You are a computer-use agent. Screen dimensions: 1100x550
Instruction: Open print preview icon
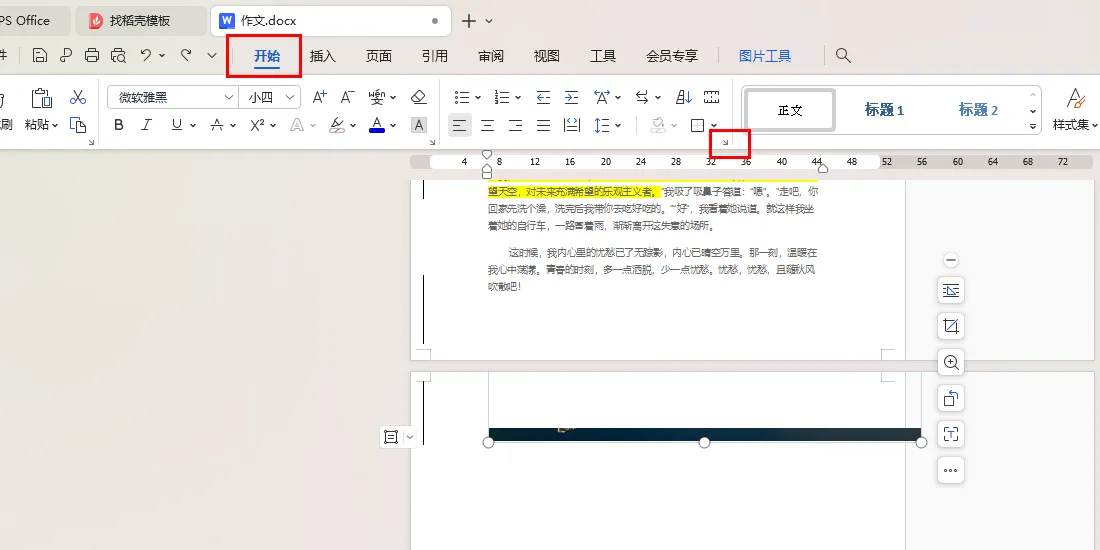pos(119,55)
